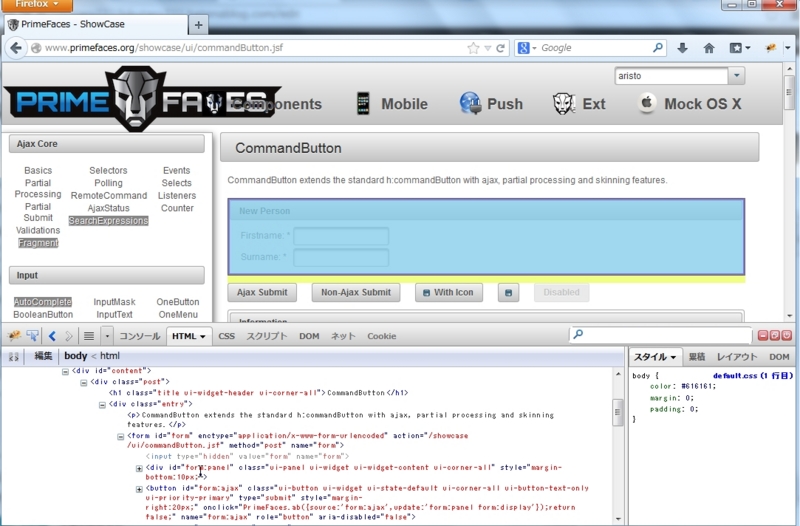Reload the page with the refresh icon
800x526 pixels.
[x=501, y=48]
